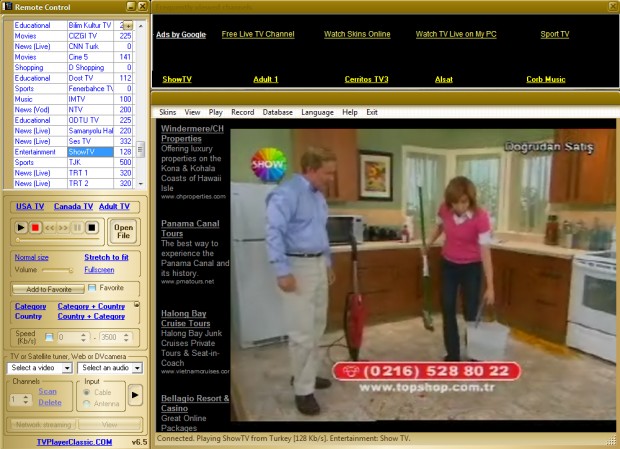620x449 pixels.
Task: Click the Open File button
Action: 123,232
